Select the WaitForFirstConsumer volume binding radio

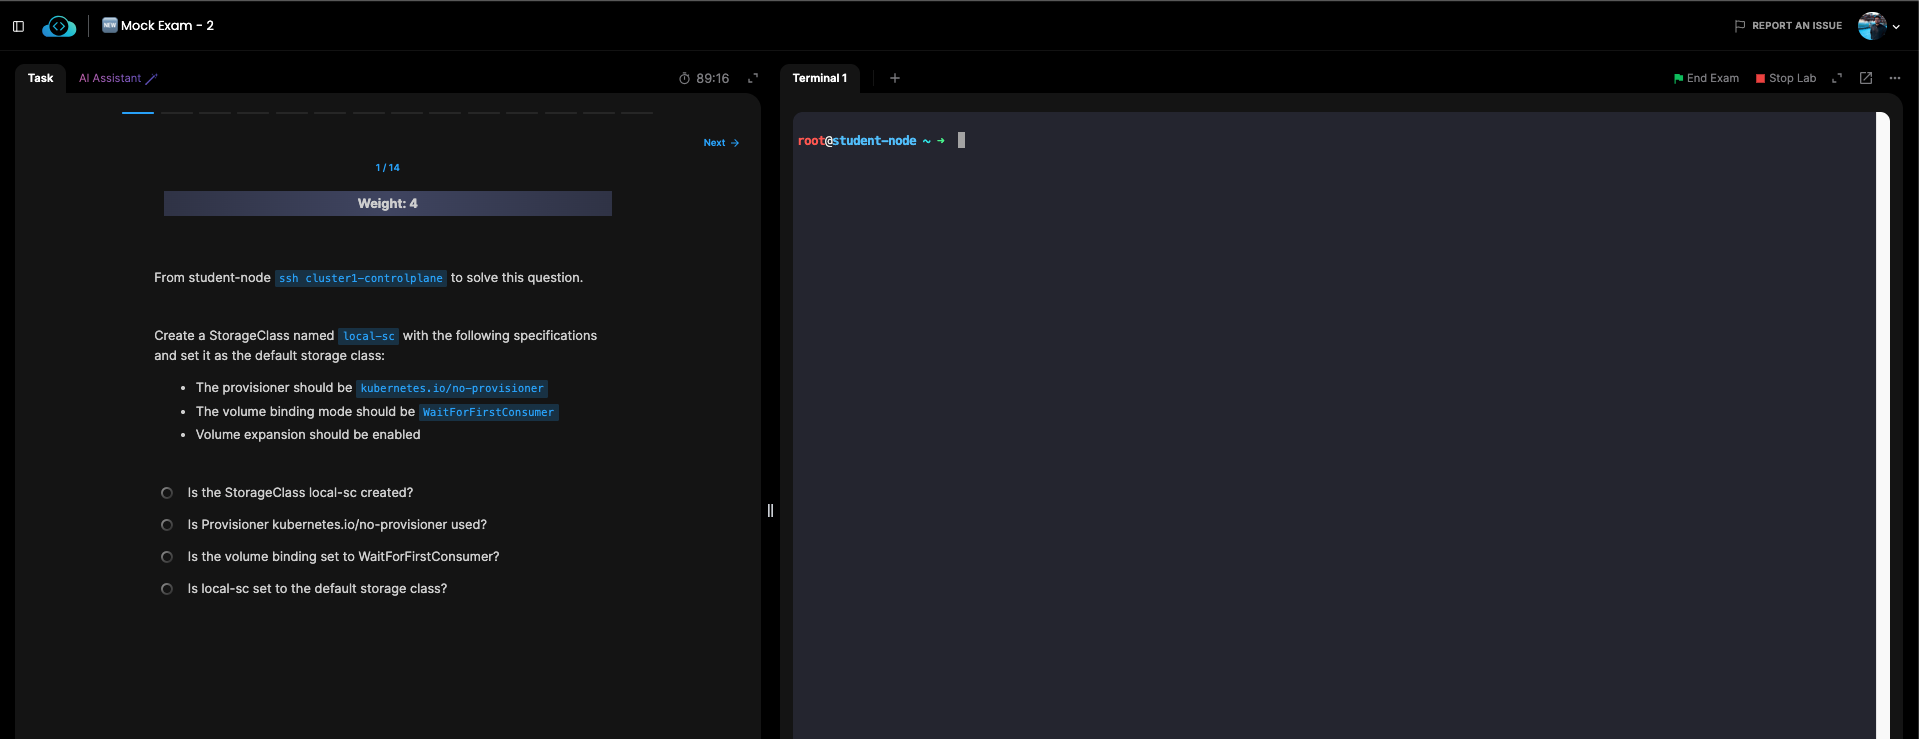[167, 557]
